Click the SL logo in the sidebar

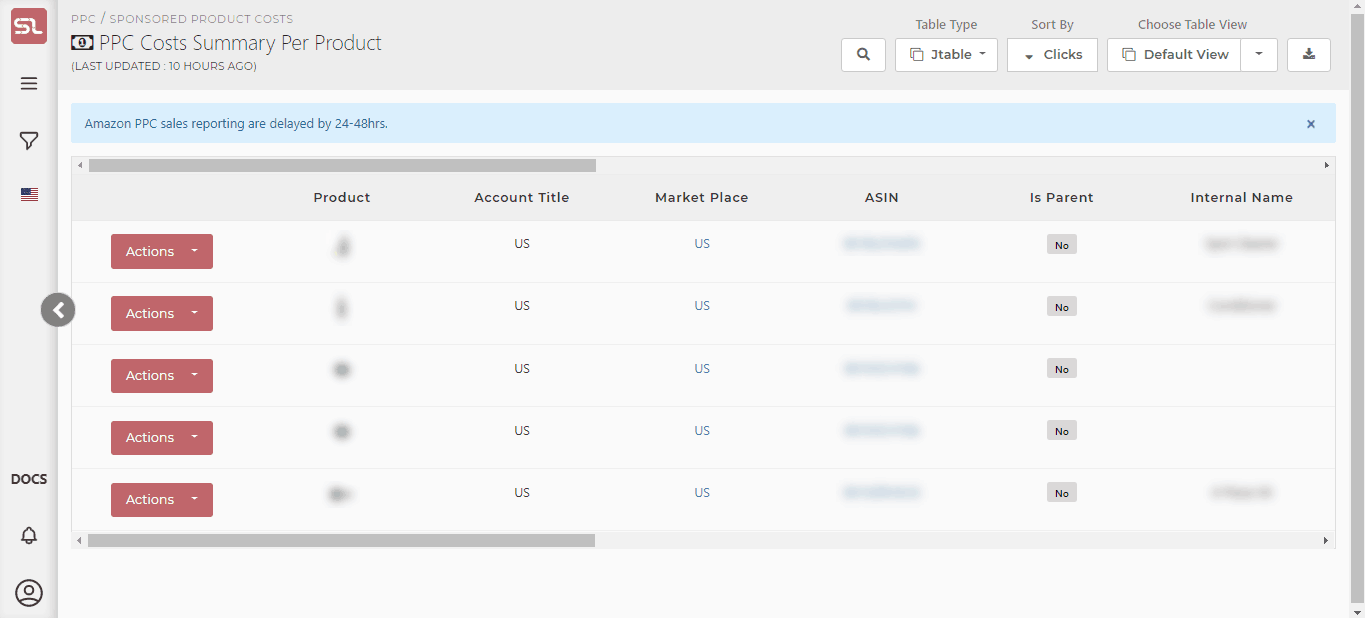coord(29,26)
